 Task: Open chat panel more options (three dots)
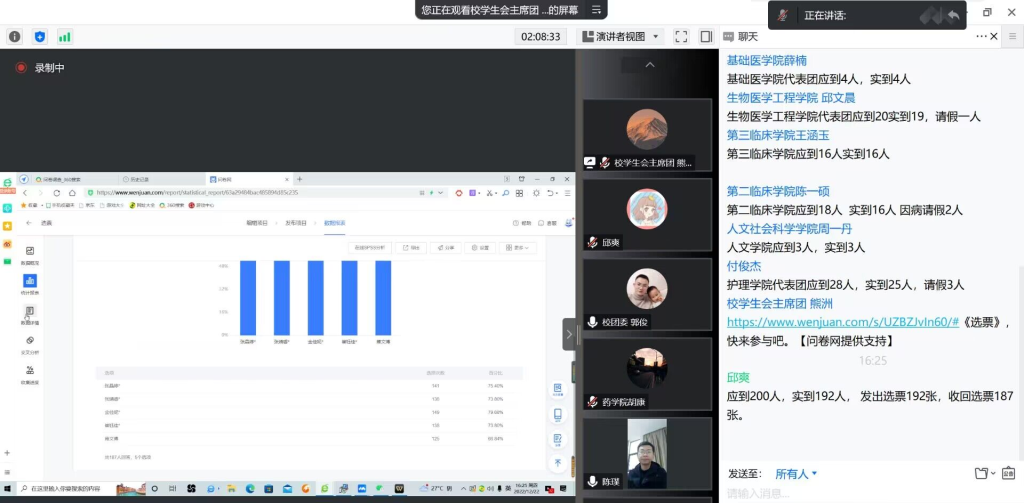pos(979,37)
